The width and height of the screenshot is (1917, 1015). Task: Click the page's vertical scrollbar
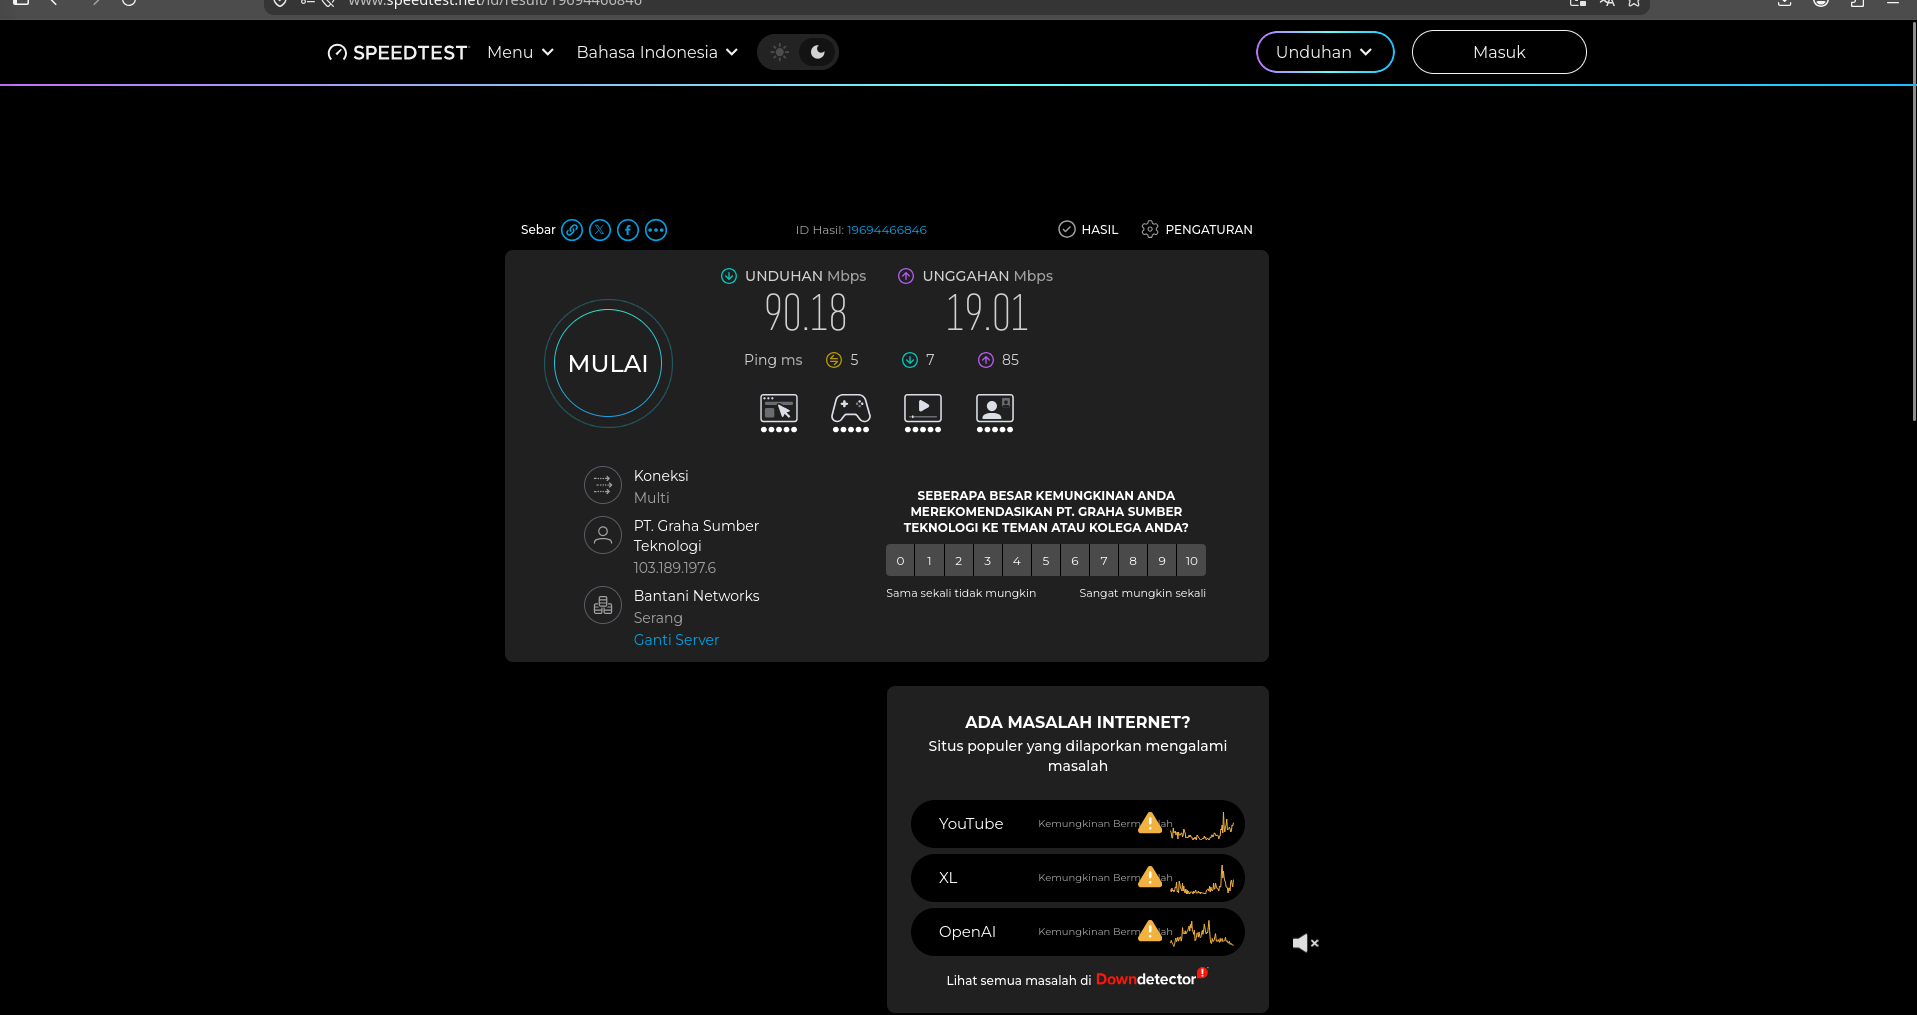click(1914, 220)
